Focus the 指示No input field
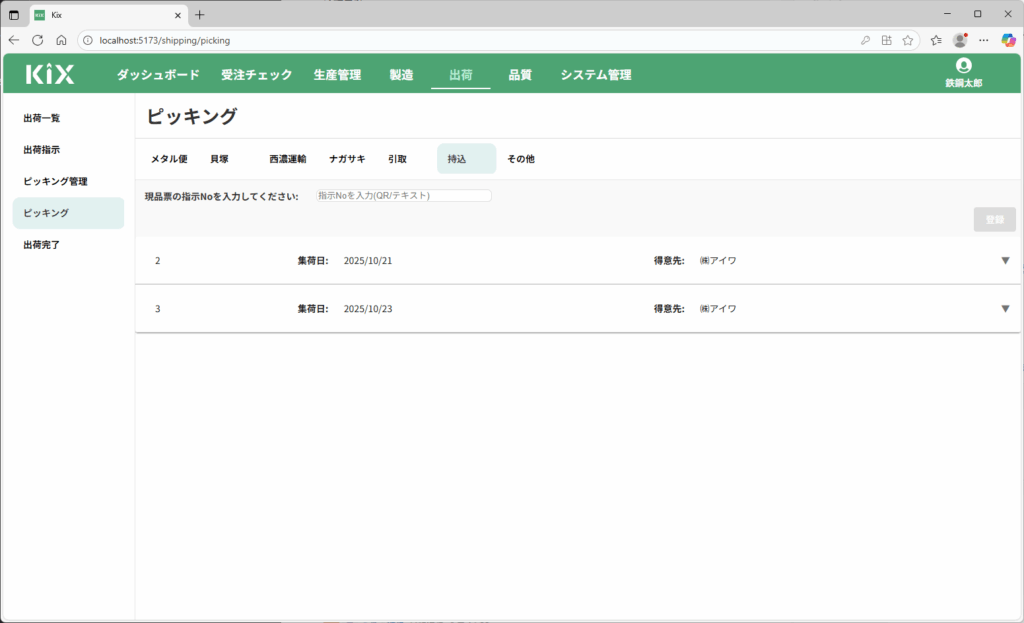Viewport: 1024px width, 623px height. tap(403, 196)
